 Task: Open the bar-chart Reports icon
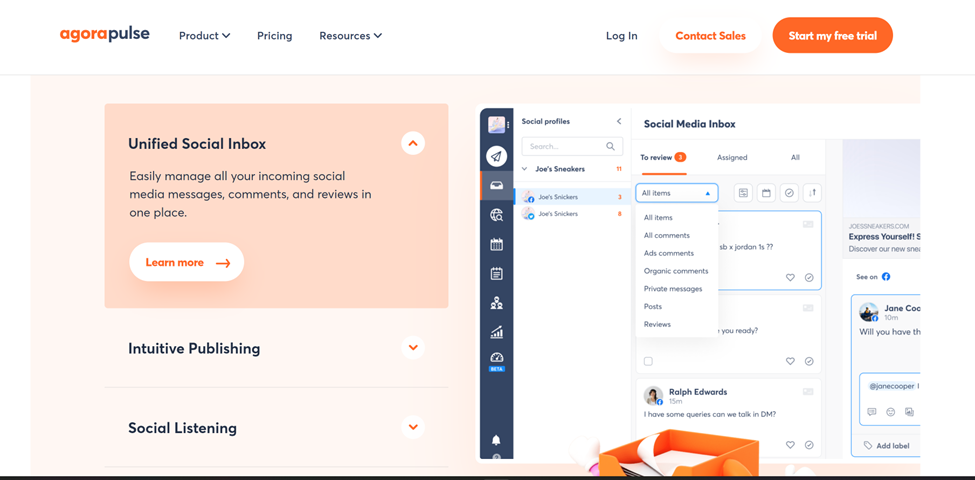point(496,333)
